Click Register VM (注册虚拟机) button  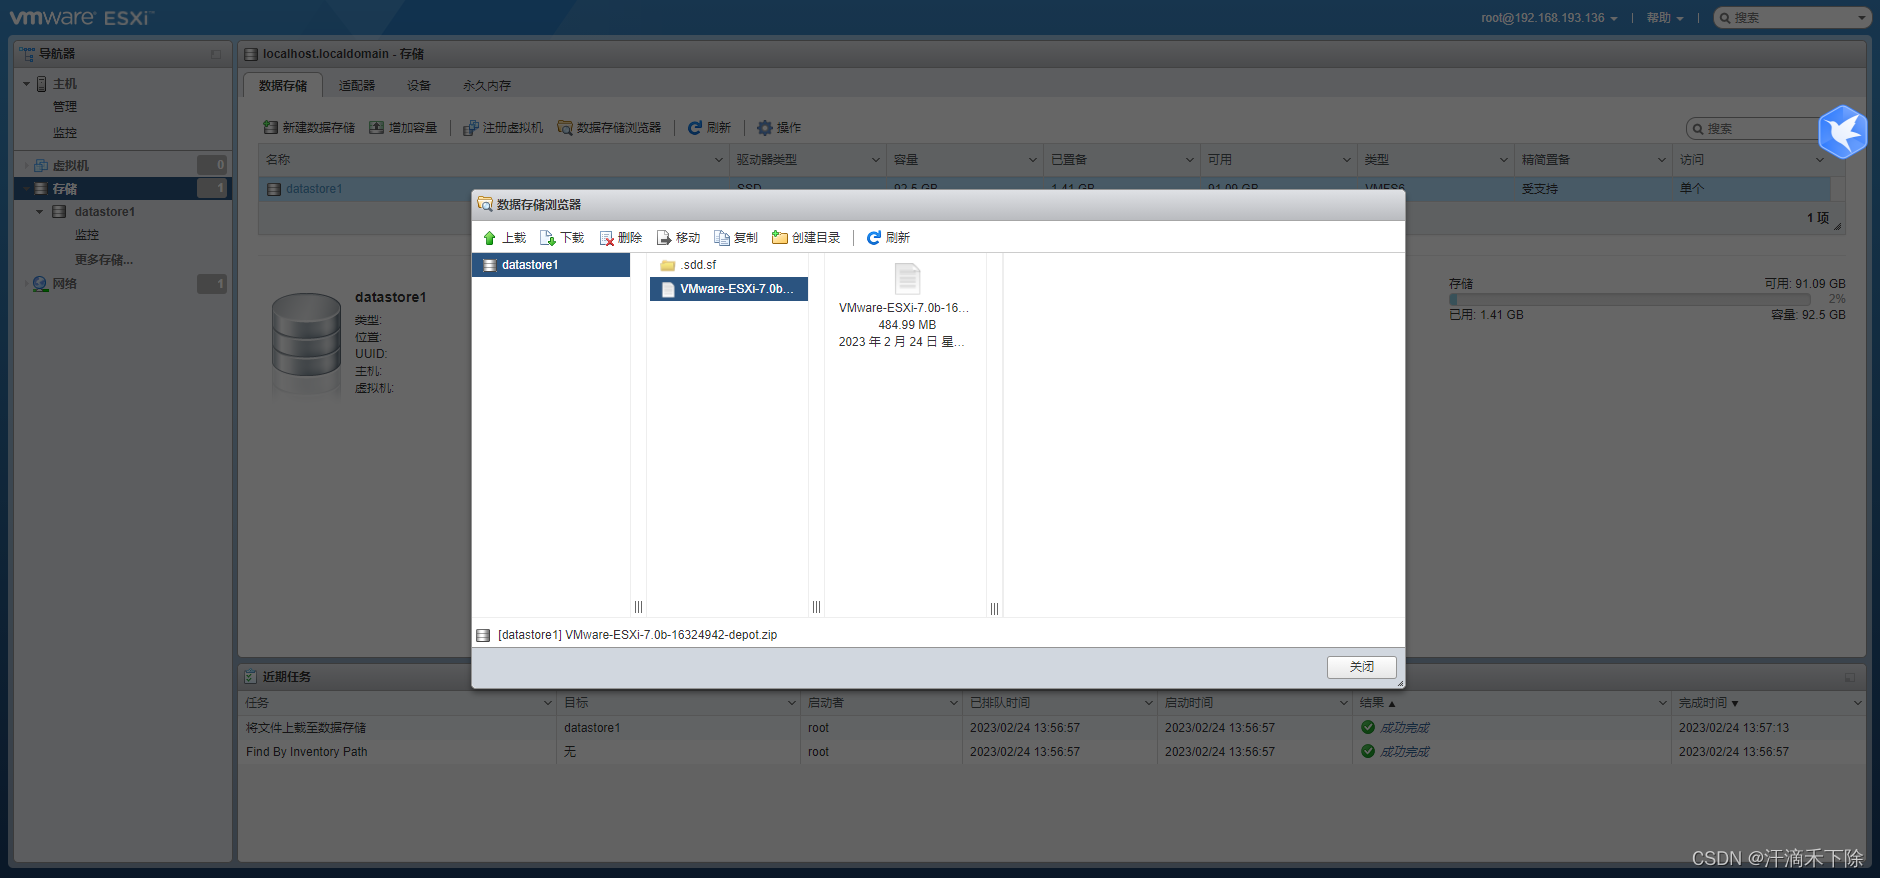click(503, 128)
